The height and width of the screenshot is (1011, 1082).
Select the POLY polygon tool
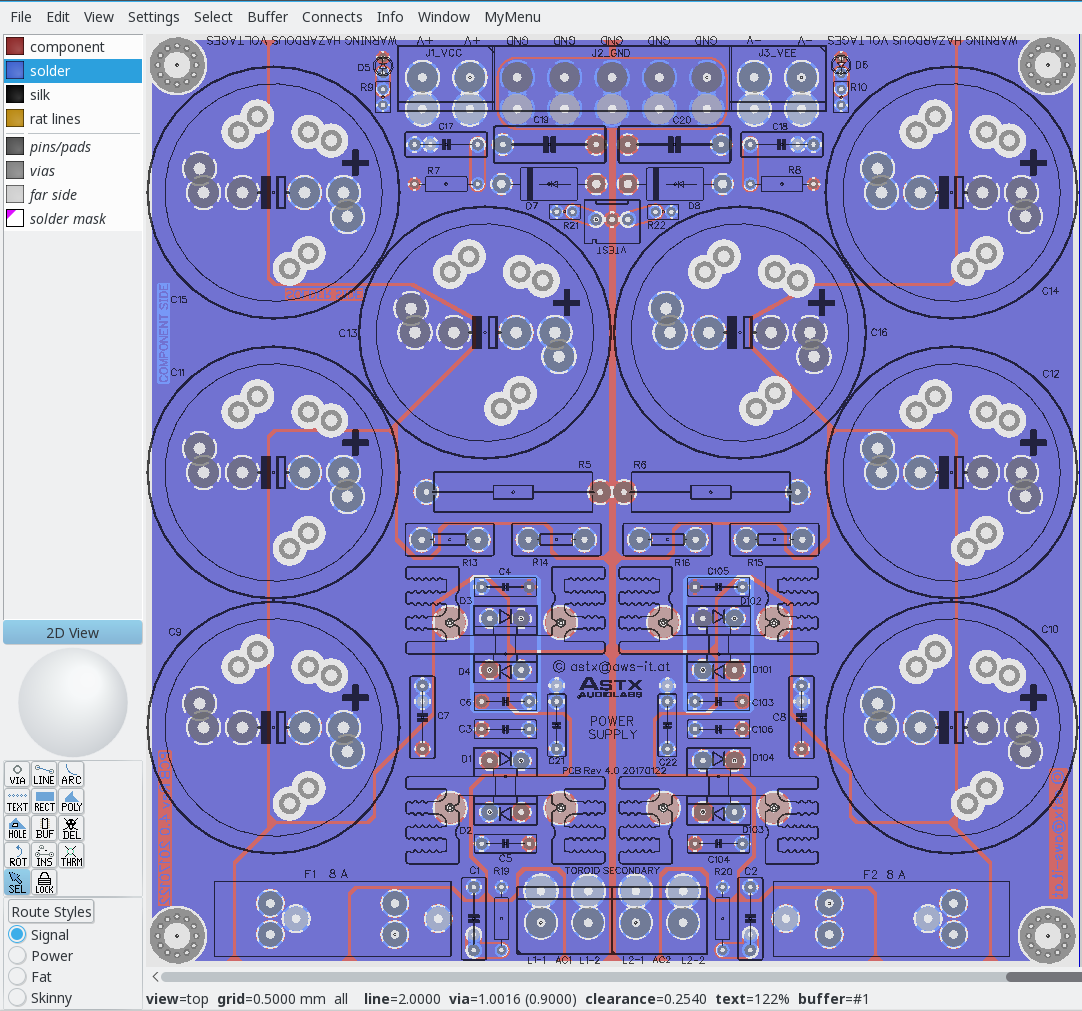pos(71,801)
